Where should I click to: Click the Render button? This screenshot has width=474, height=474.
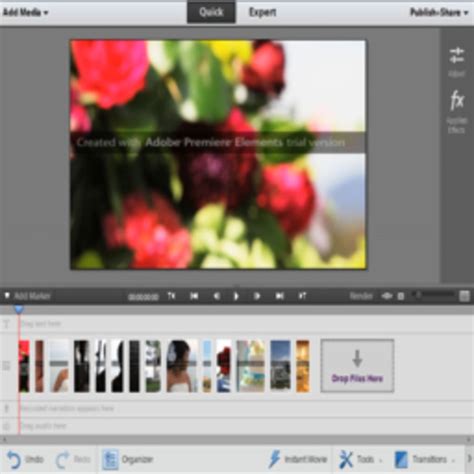361,296
